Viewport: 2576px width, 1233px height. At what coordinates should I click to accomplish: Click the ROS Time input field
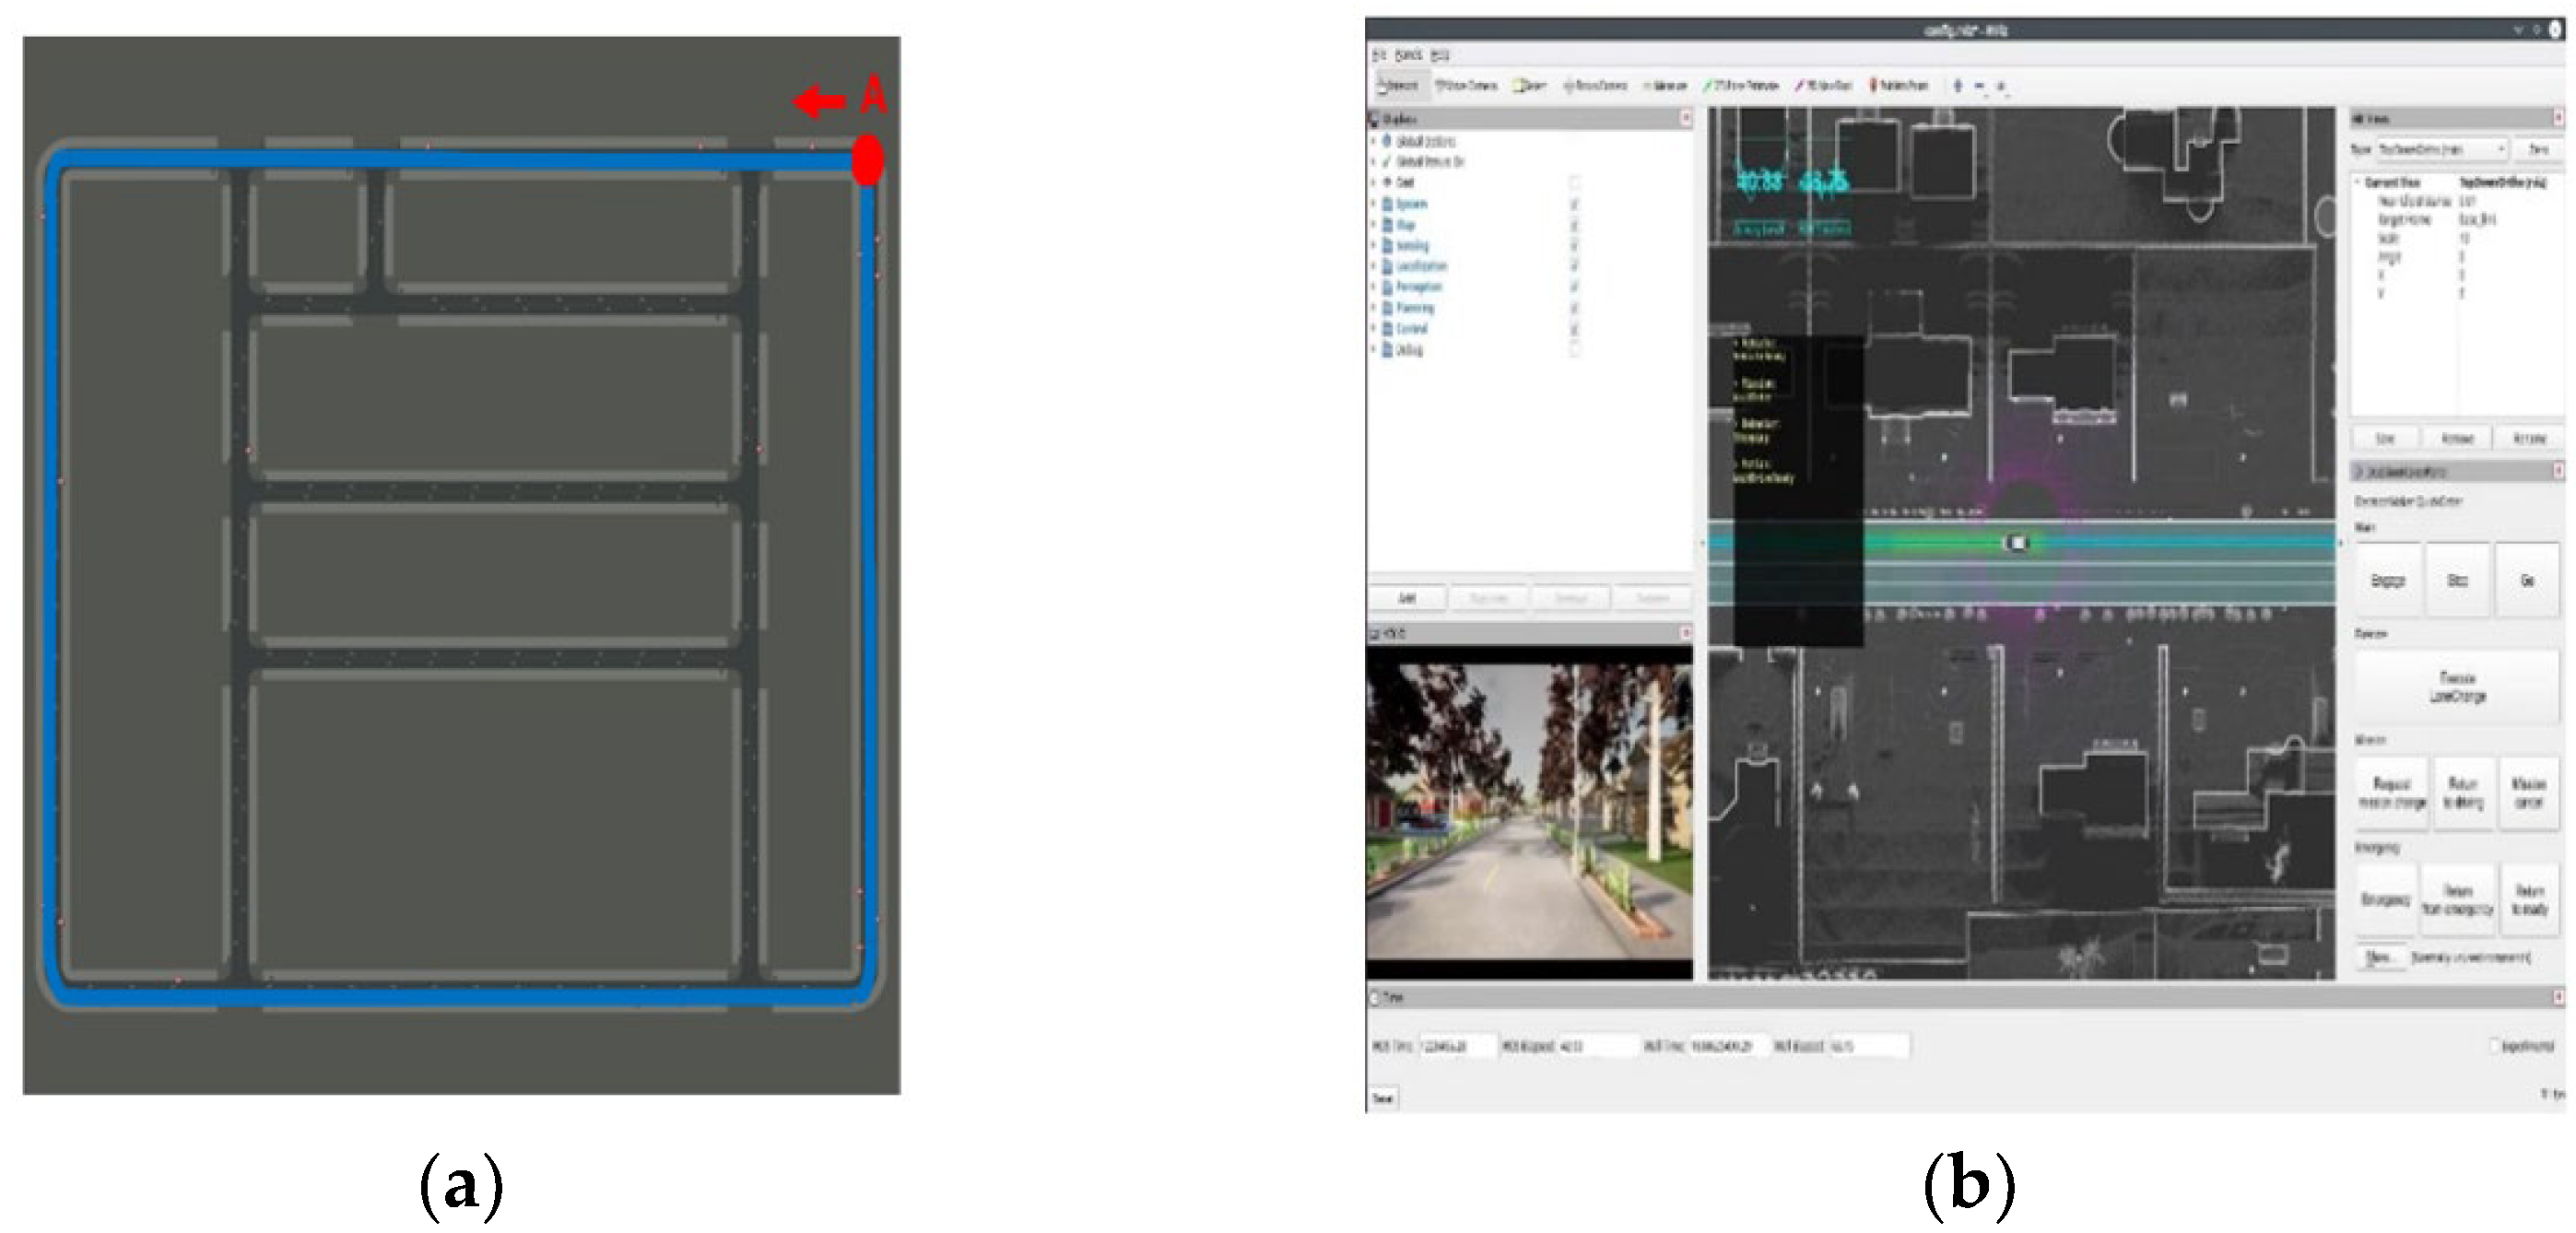point(1457,1046)
